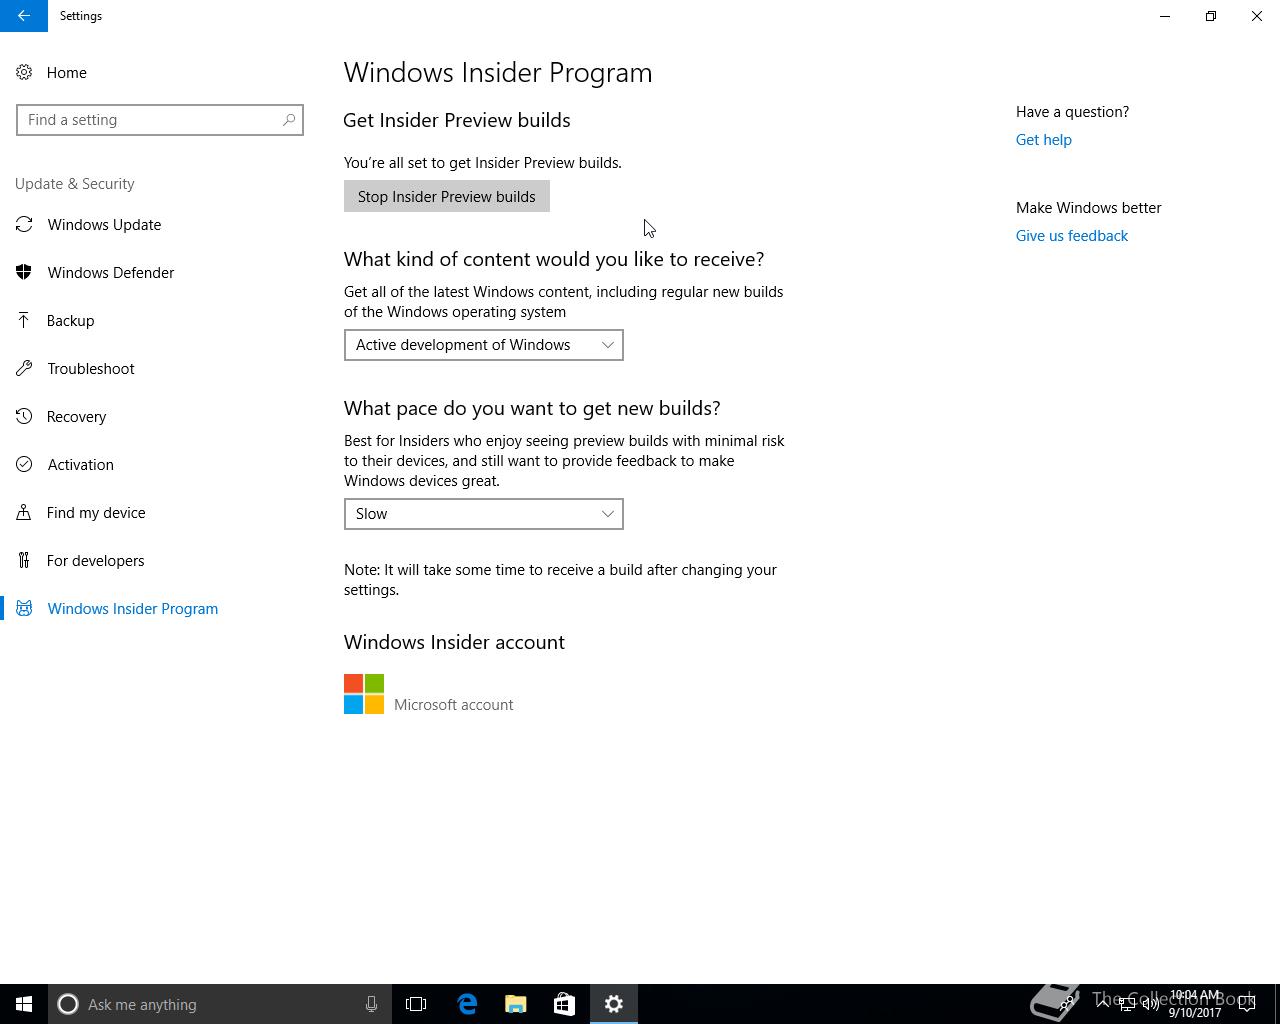
Task: Click the Microsoft logo account icon
Action: 364,694
